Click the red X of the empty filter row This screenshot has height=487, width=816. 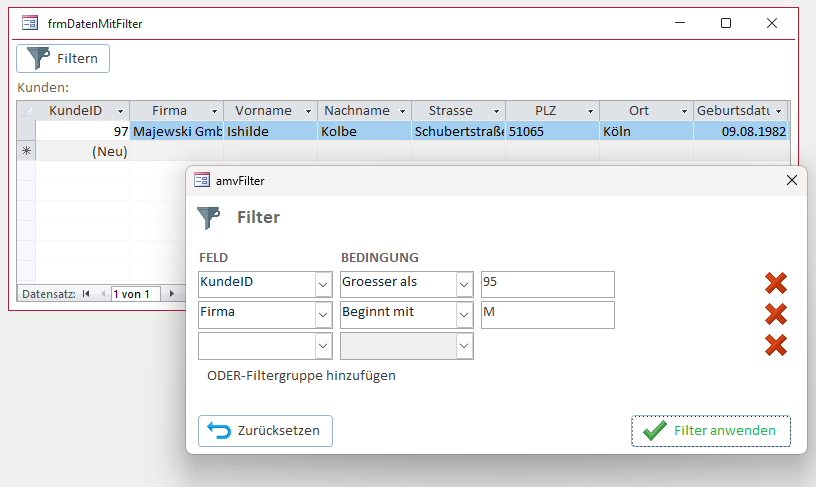click(x=775, y=345)
